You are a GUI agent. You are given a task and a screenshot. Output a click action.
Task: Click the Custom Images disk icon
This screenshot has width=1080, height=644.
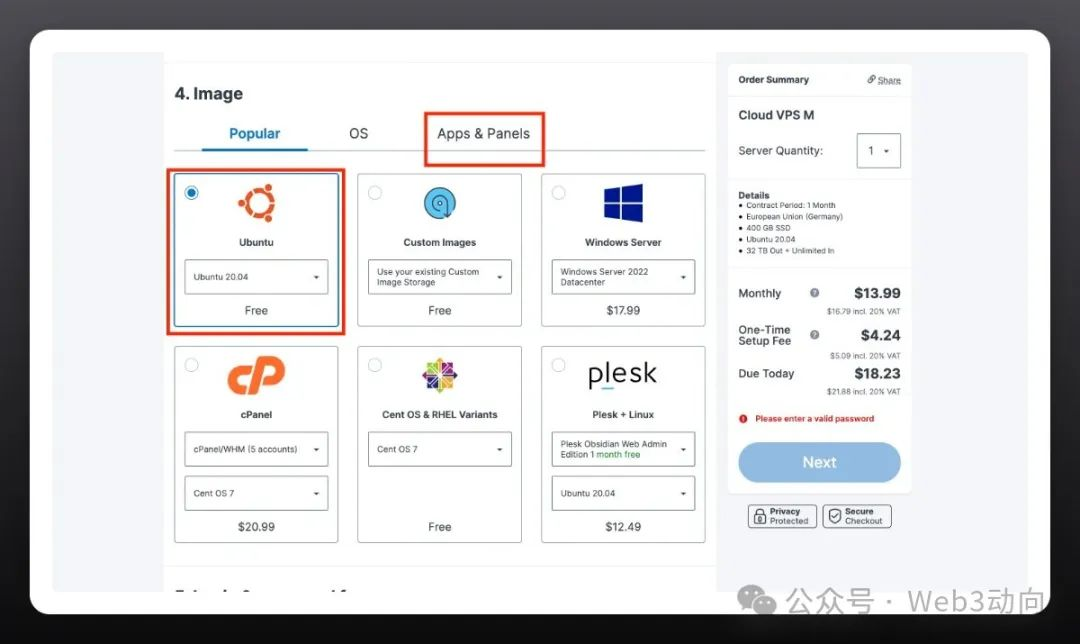click(x=440, y=203)
